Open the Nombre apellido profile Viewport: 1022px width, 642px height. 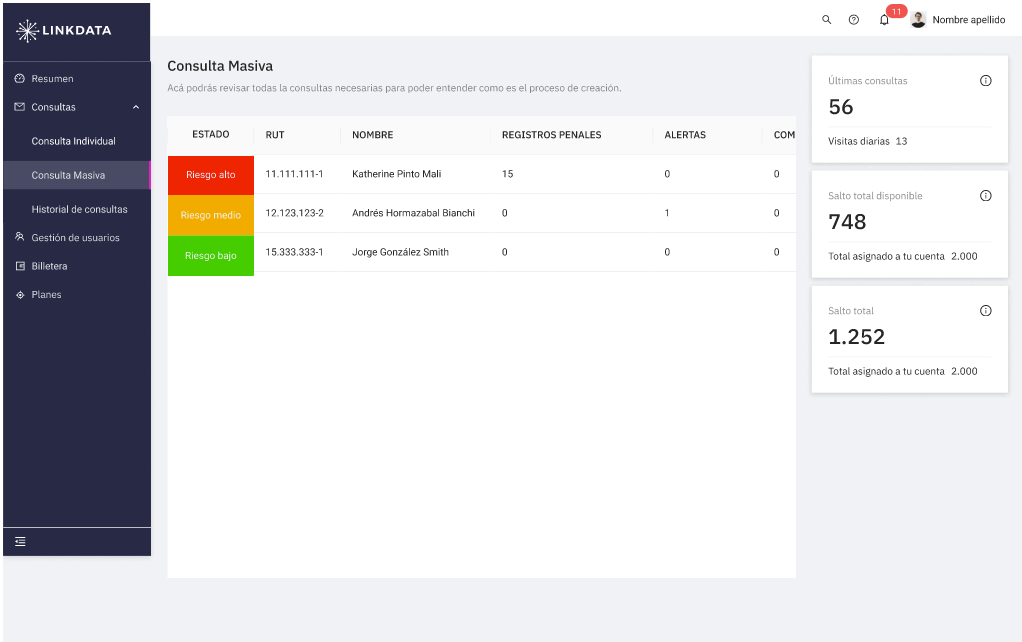tap(956, 20)
